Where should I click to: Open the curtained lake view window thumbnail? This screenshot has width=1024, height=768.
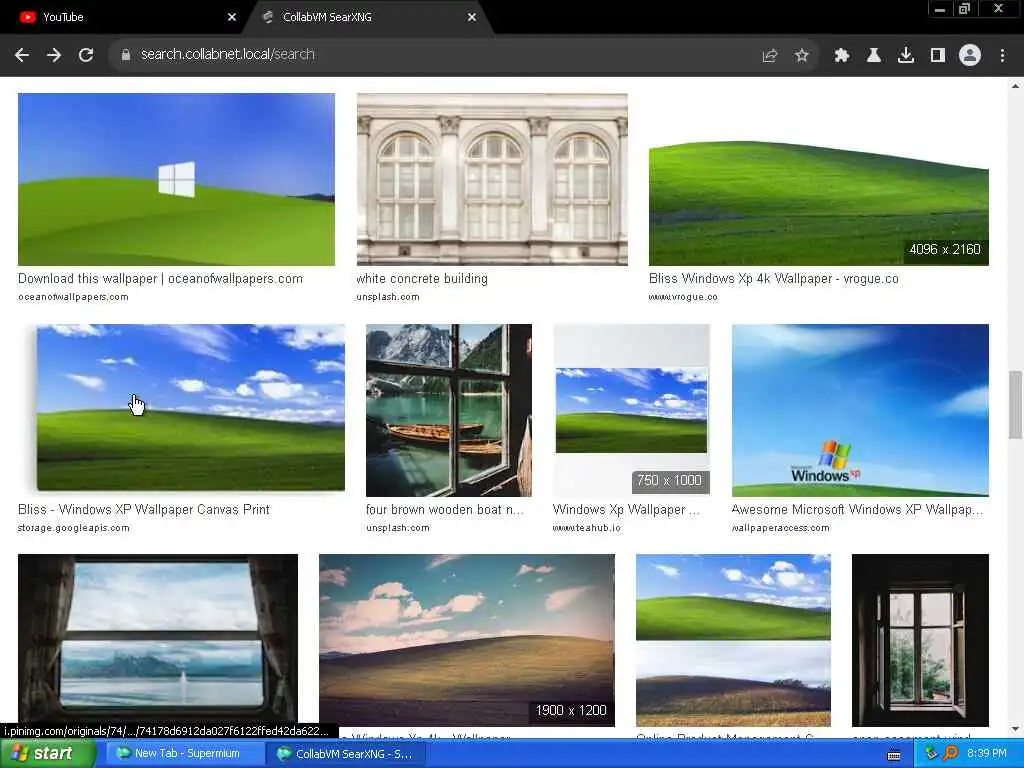click(158, 640)
